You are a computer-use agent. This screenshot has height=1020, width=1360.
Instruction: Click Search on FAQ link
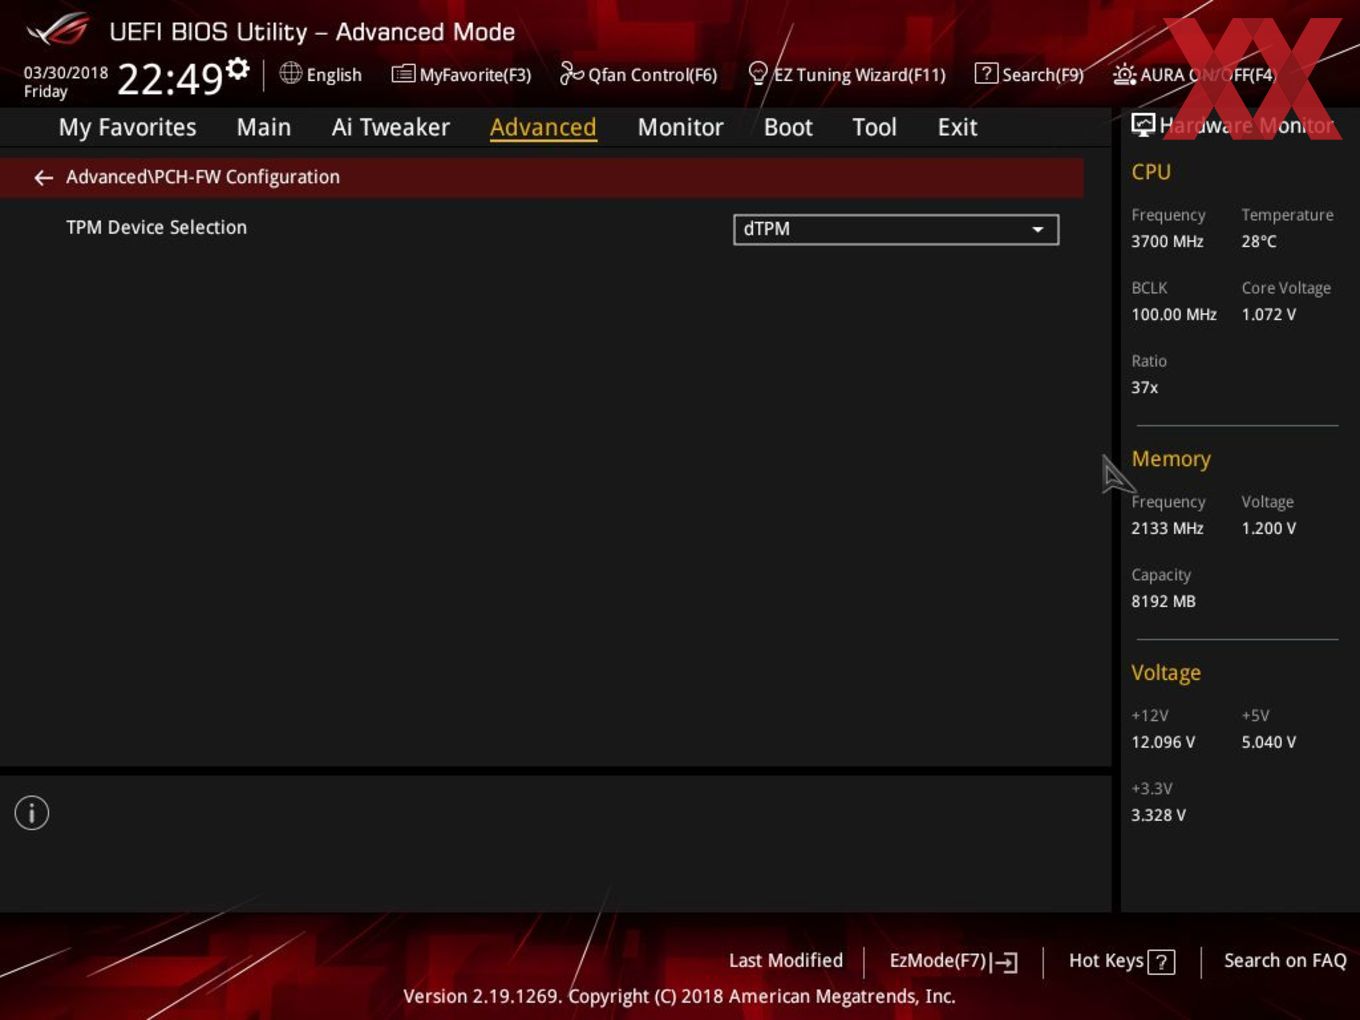1285,961
